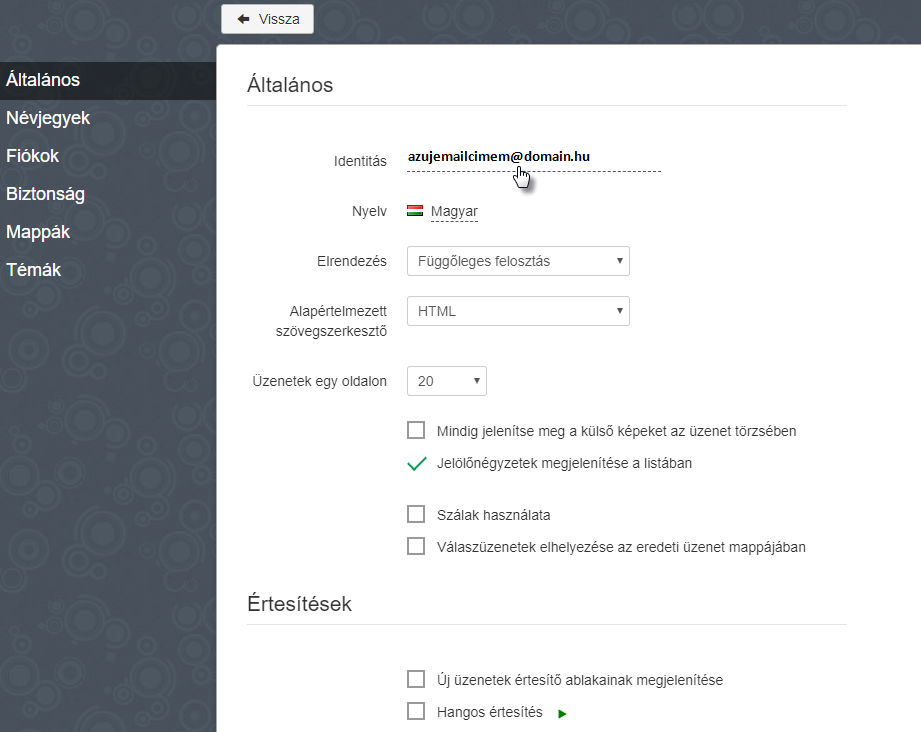Toggle the Szálak használata checkbox
Image resolution: width=921 pixels, height=732 pixels.
(x=416, y=514)
